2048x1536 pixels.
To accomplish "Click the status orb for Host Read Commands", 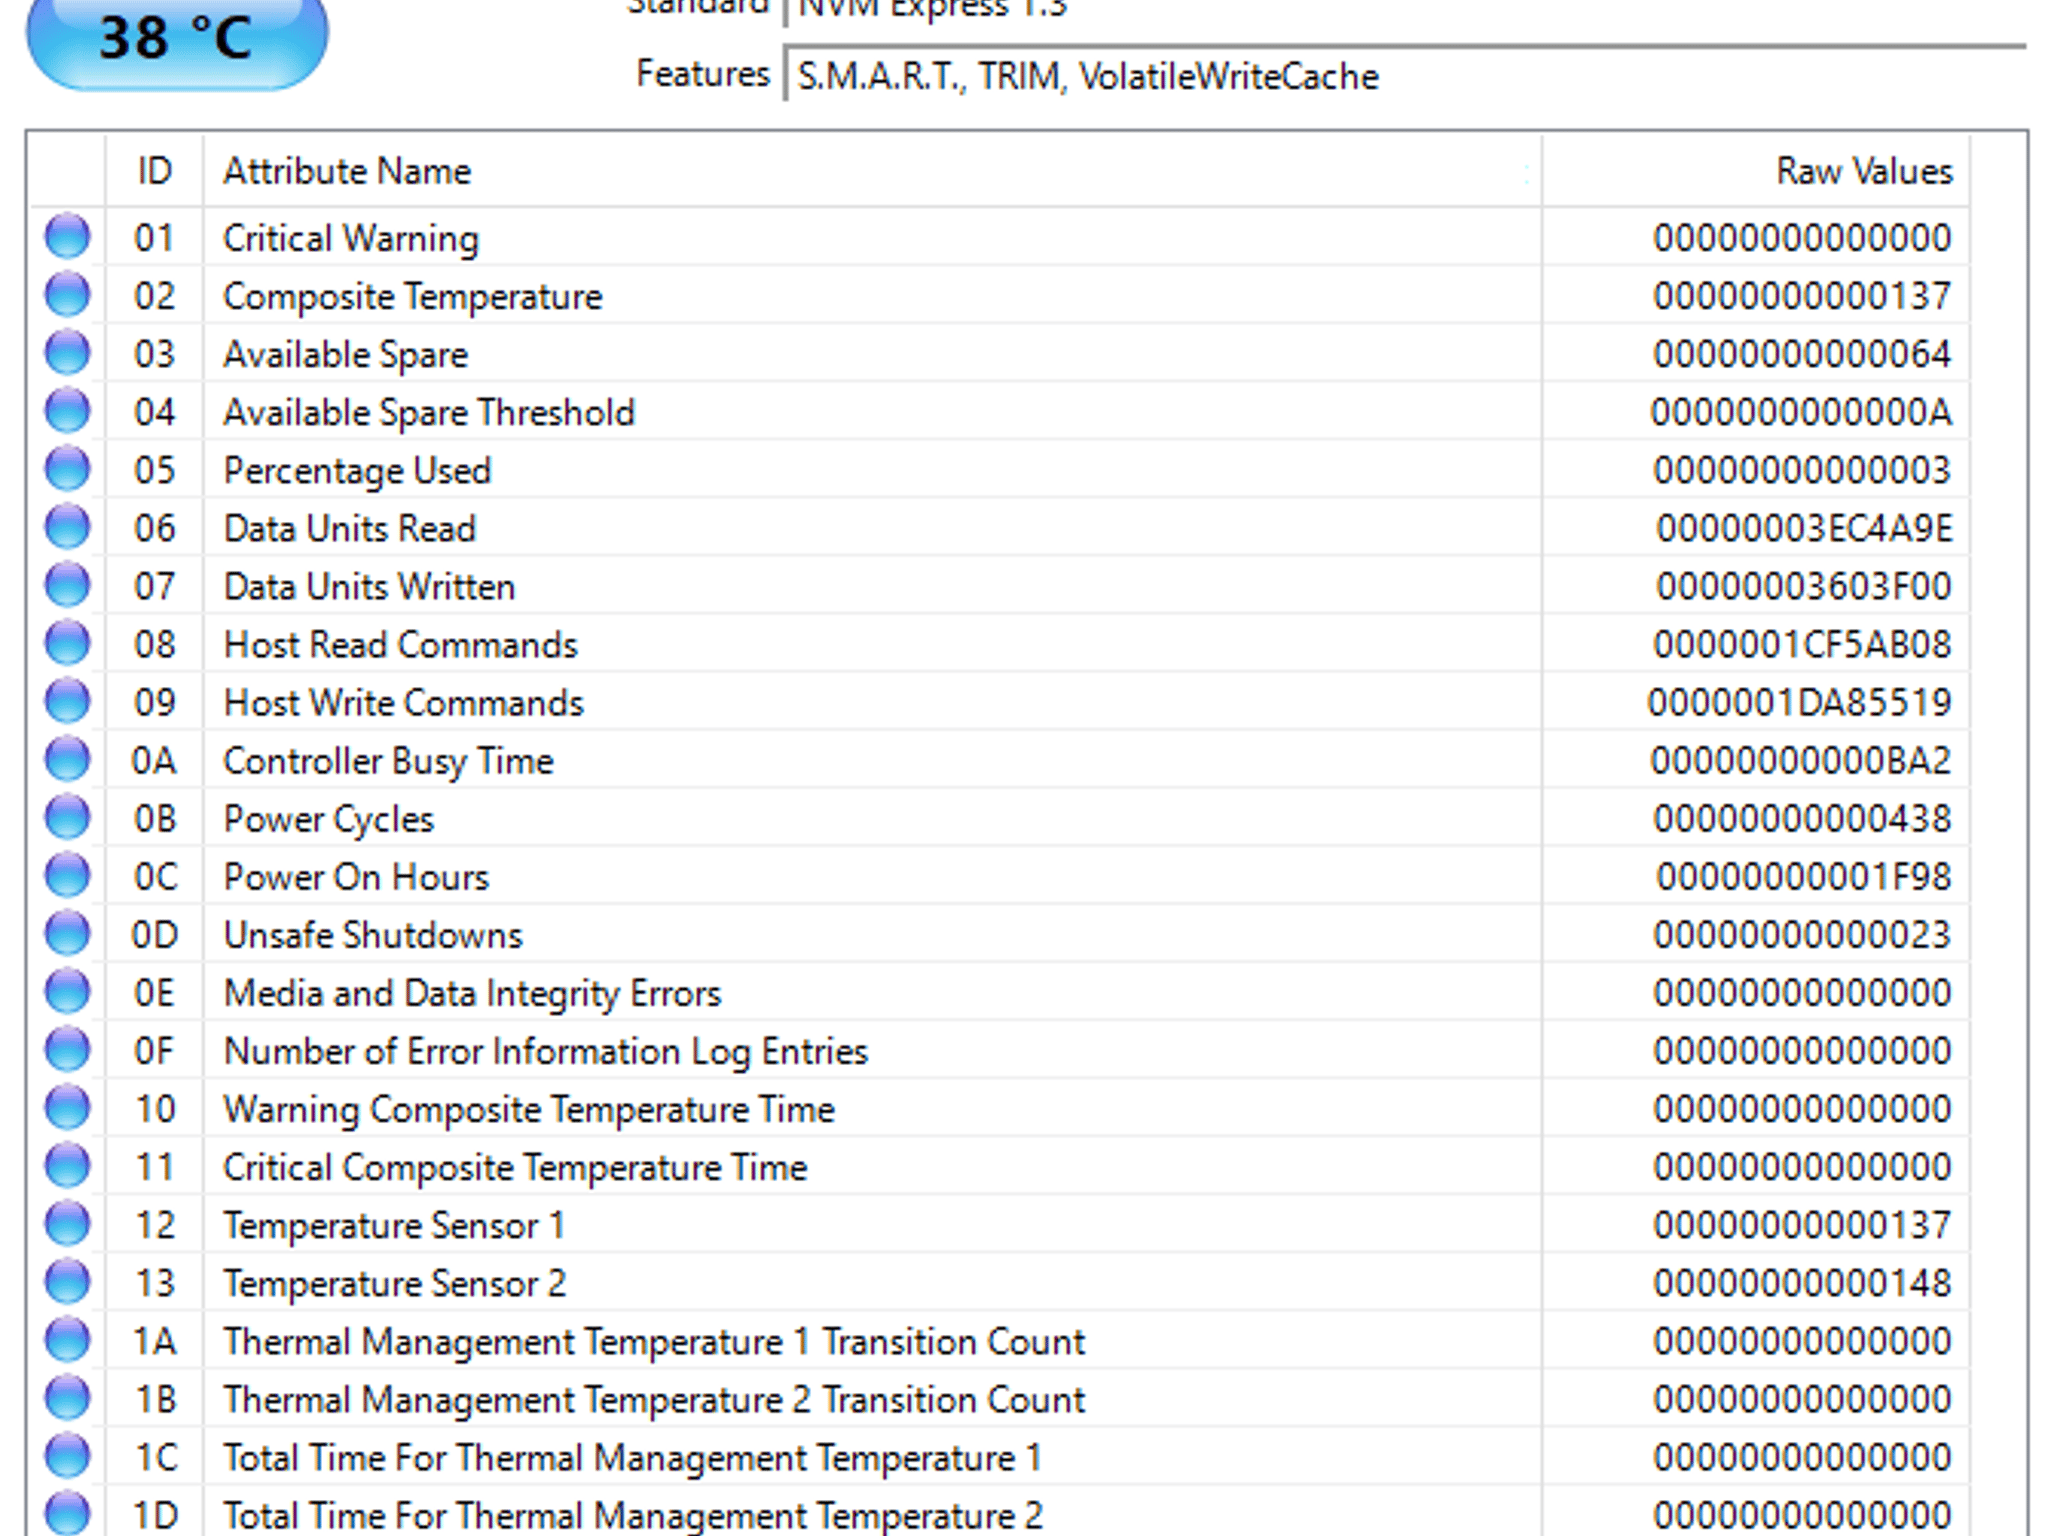I will click(x=68, y=643).
